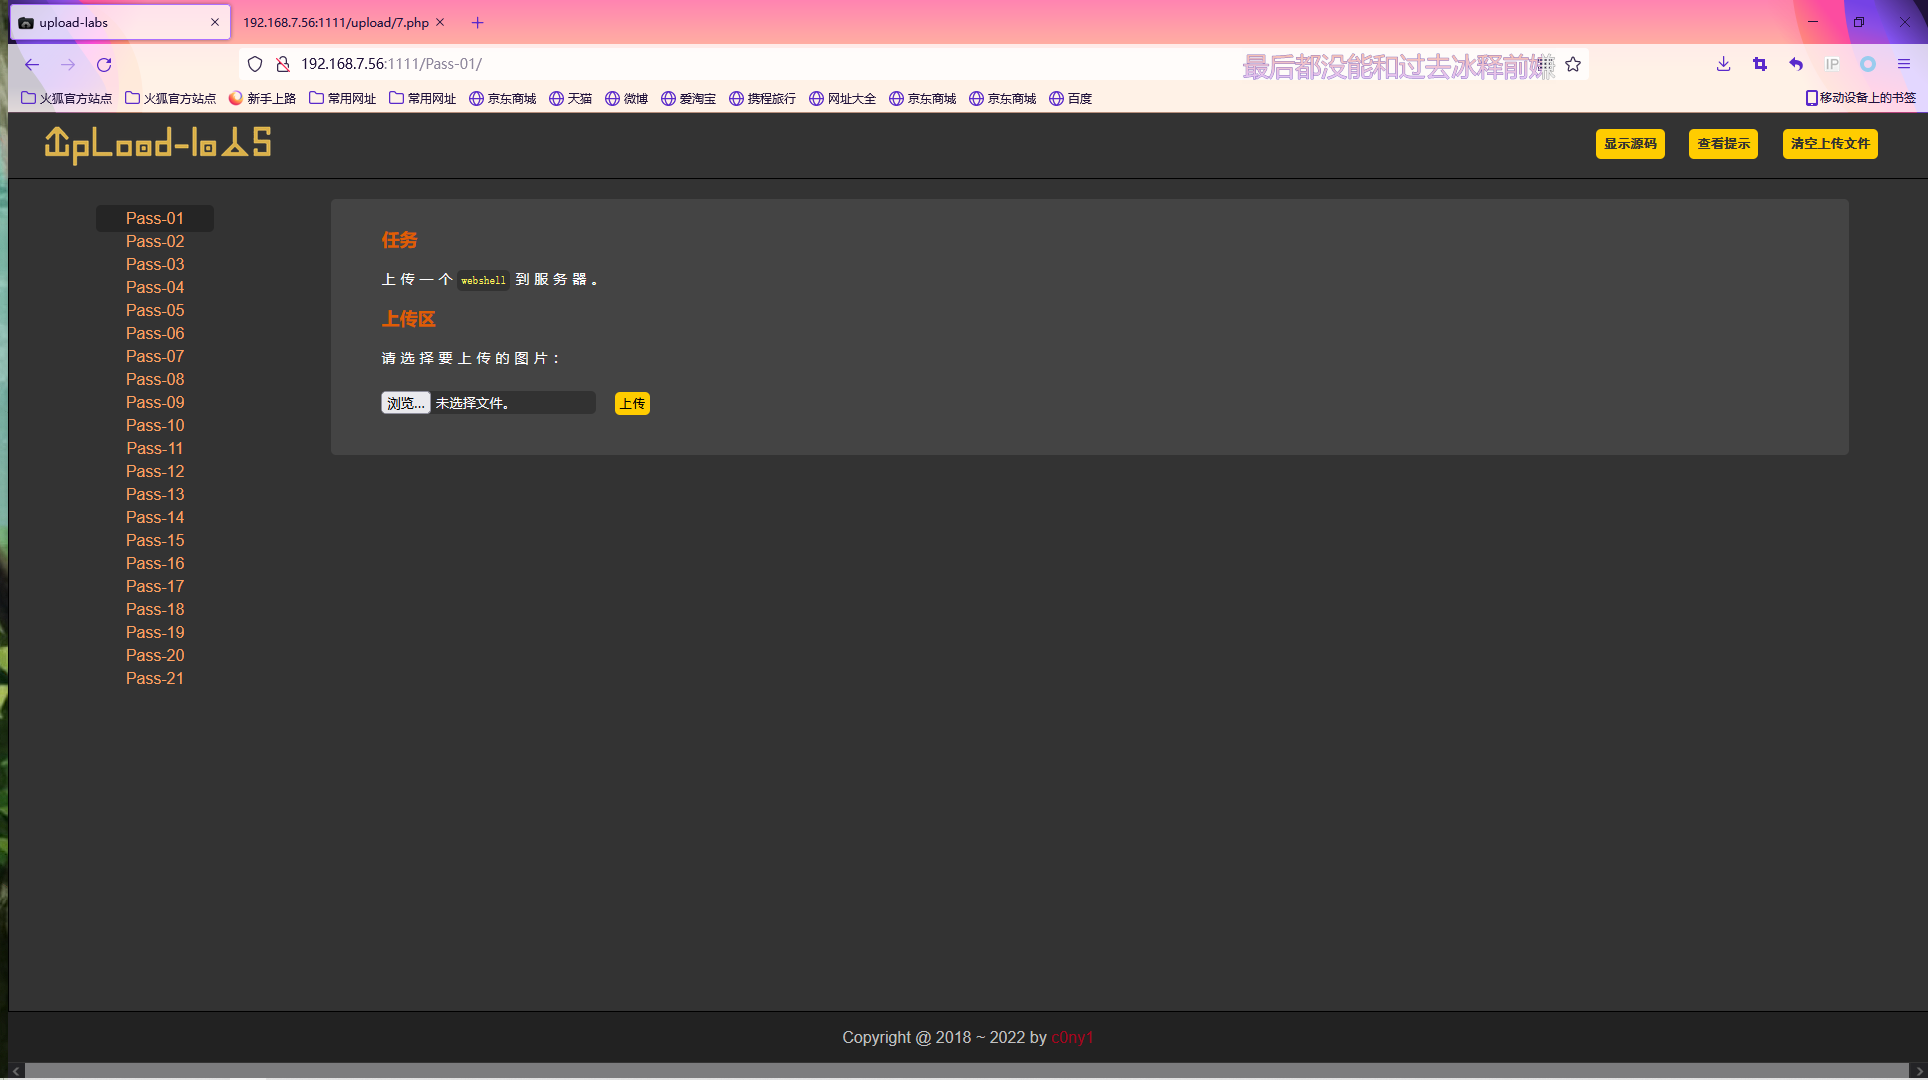Click the shield icon in the address bar
Viewport: 1928px width, 1080px height.
click(x=255, y=63)
